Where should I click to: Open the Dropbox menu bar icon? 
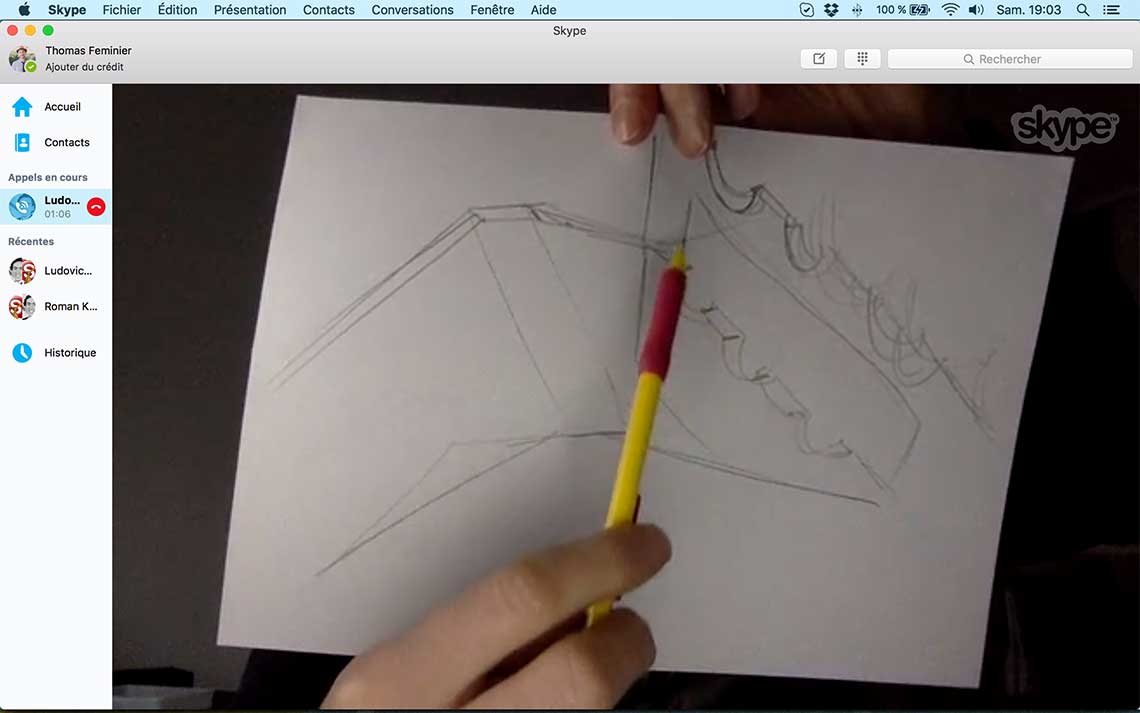pos(831,9)
